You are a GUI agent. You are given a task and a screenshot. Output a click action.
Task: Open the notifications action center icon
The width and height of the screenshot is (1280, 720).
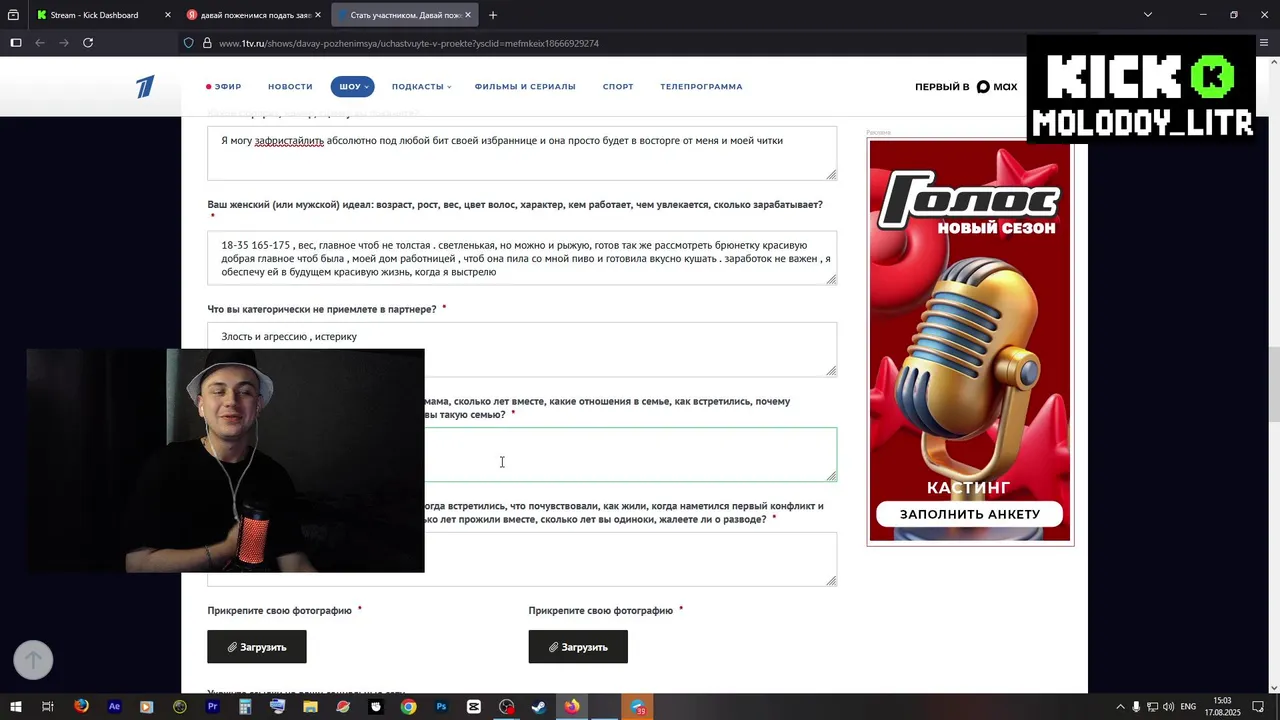point(1258,706)
